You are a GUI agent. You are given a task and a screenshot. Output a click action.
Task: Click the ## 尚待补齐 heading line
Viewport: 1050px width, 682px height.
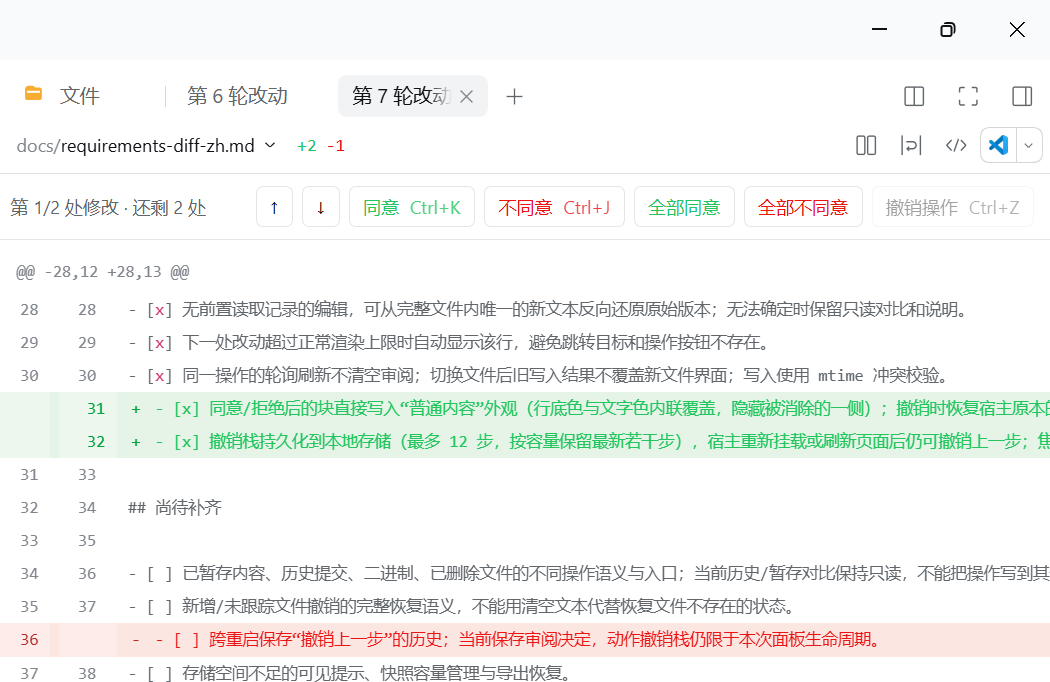pyautogui.click(x=175, y=508)
